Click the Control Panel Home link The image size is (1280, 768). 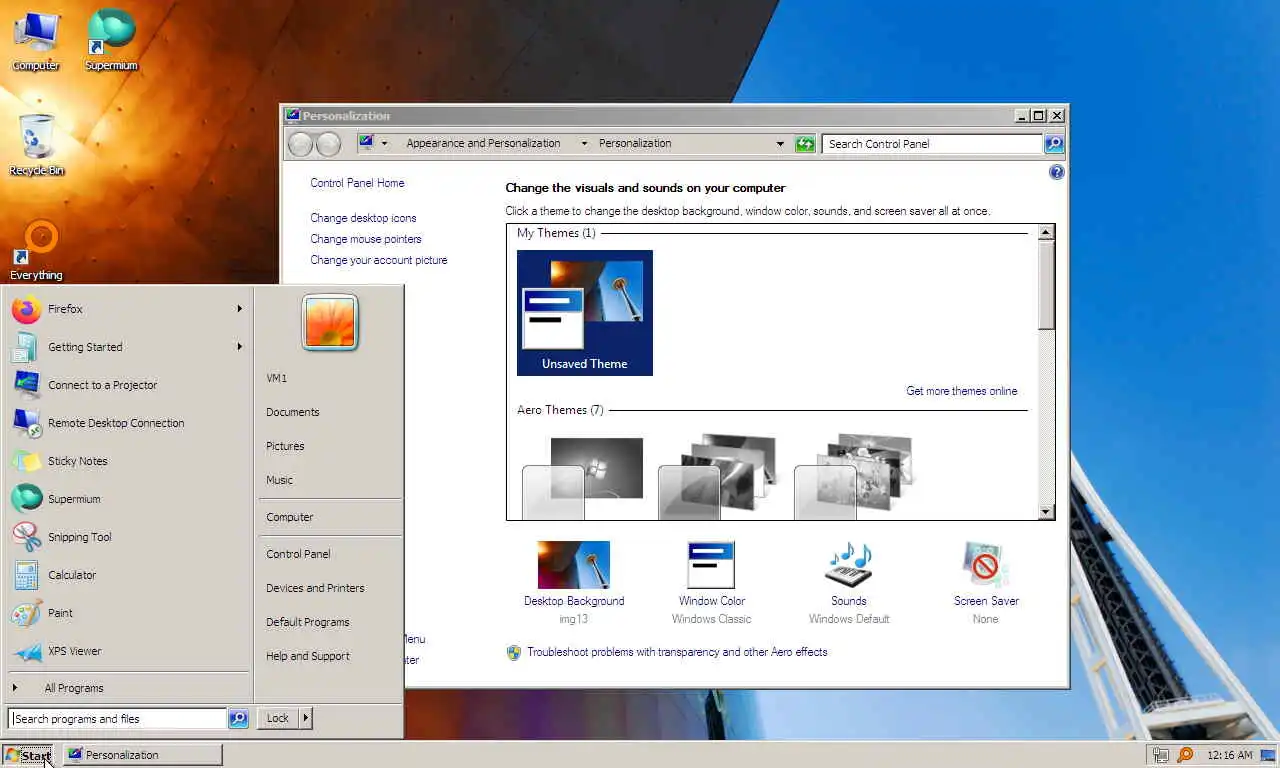(x=357, y=183)
